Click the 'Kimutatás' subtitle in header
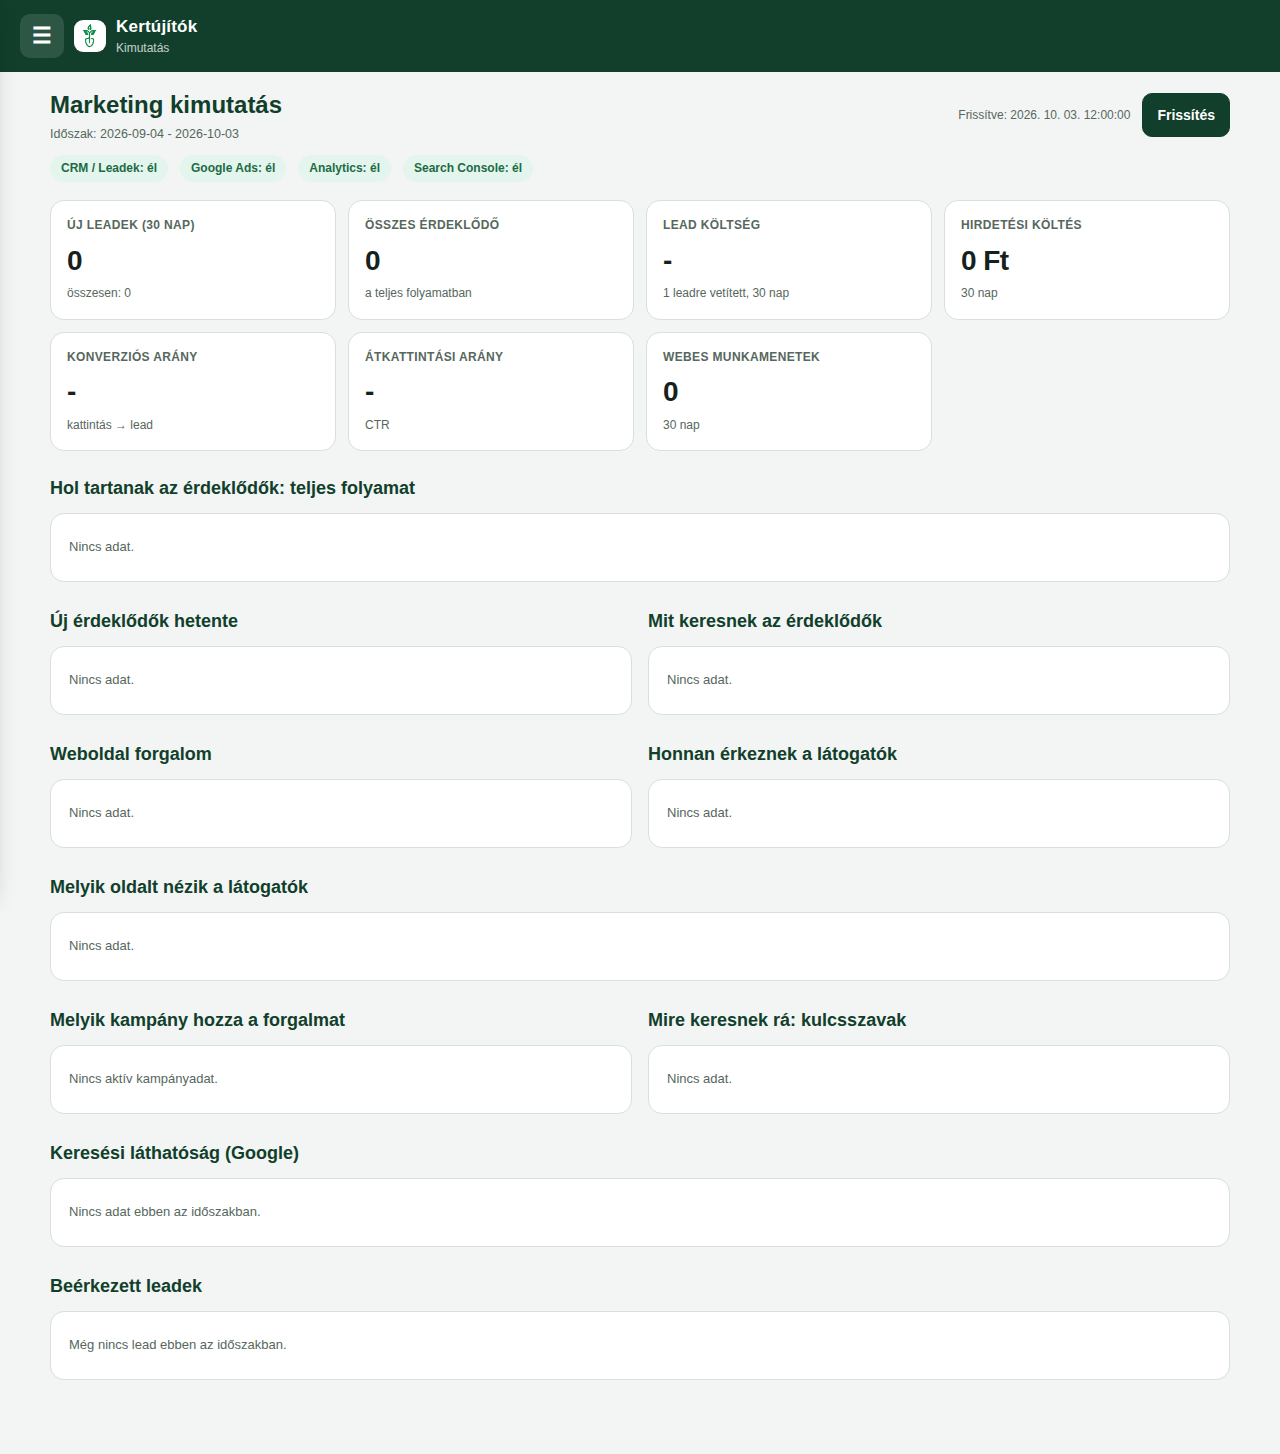The height and width of the screenshot is (1454, 1280). [142, 48]
